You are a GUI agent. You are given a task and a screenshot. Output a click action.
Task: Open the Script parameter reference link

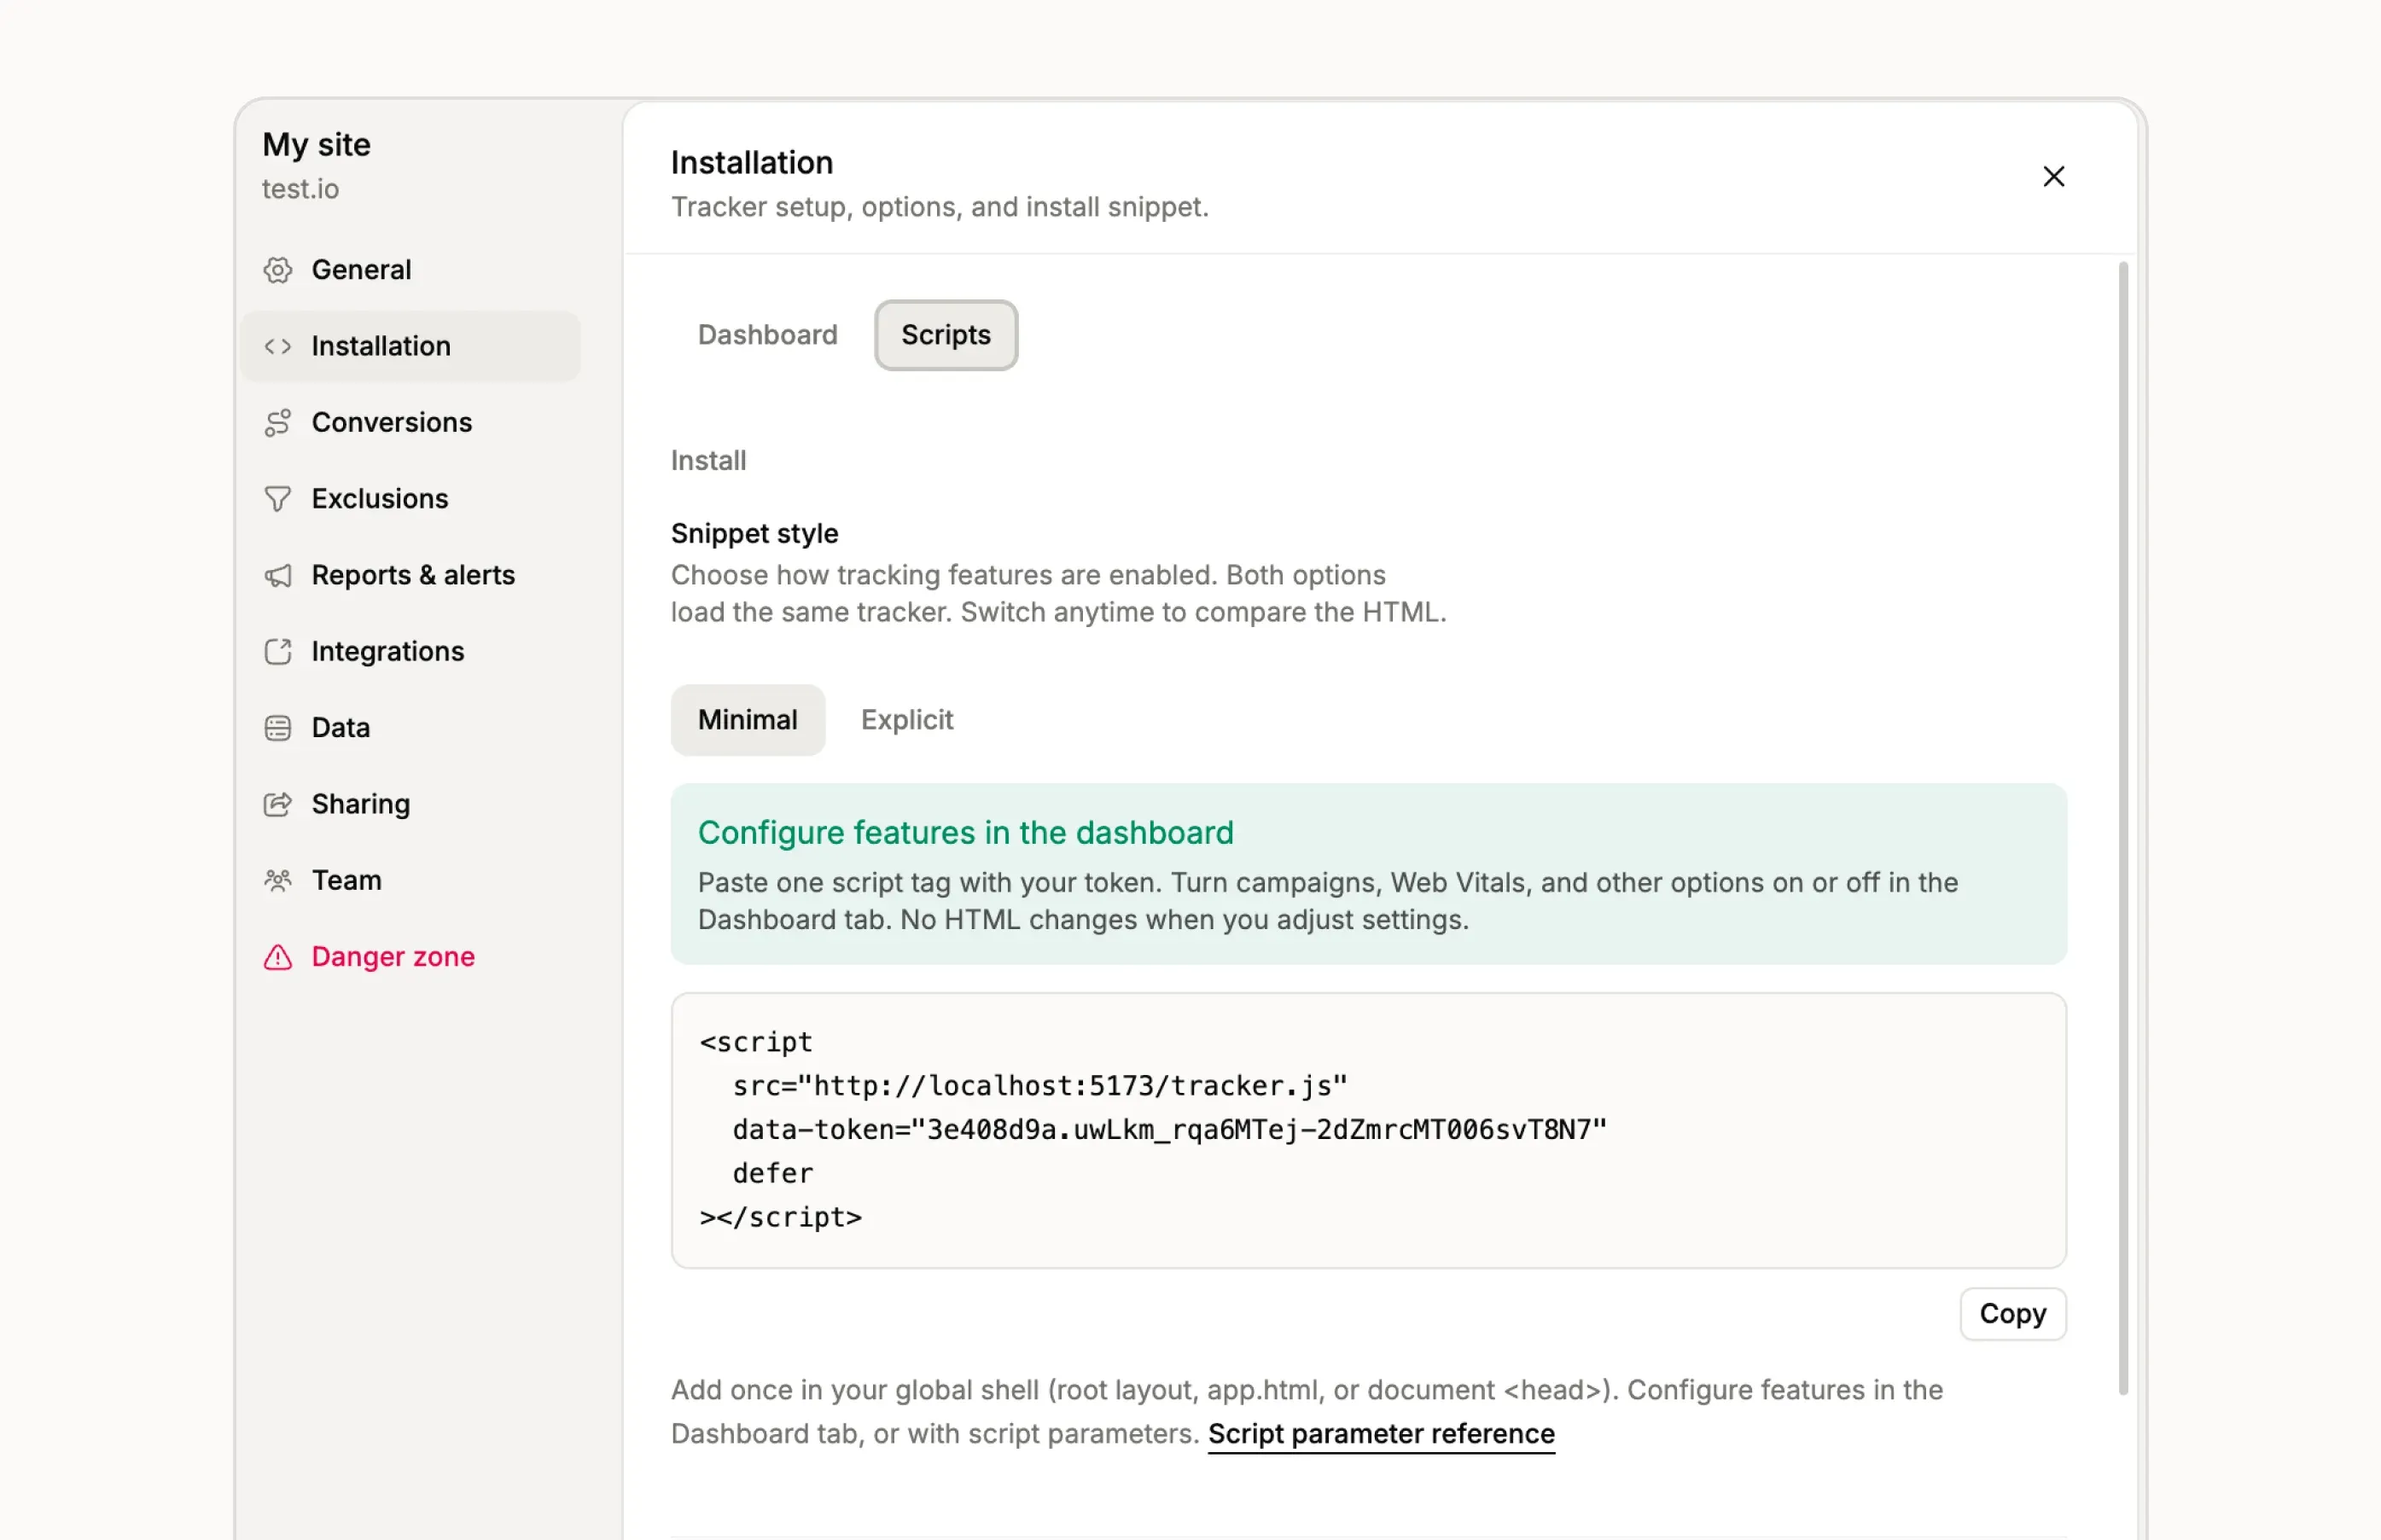(x=1380, y=1434)
